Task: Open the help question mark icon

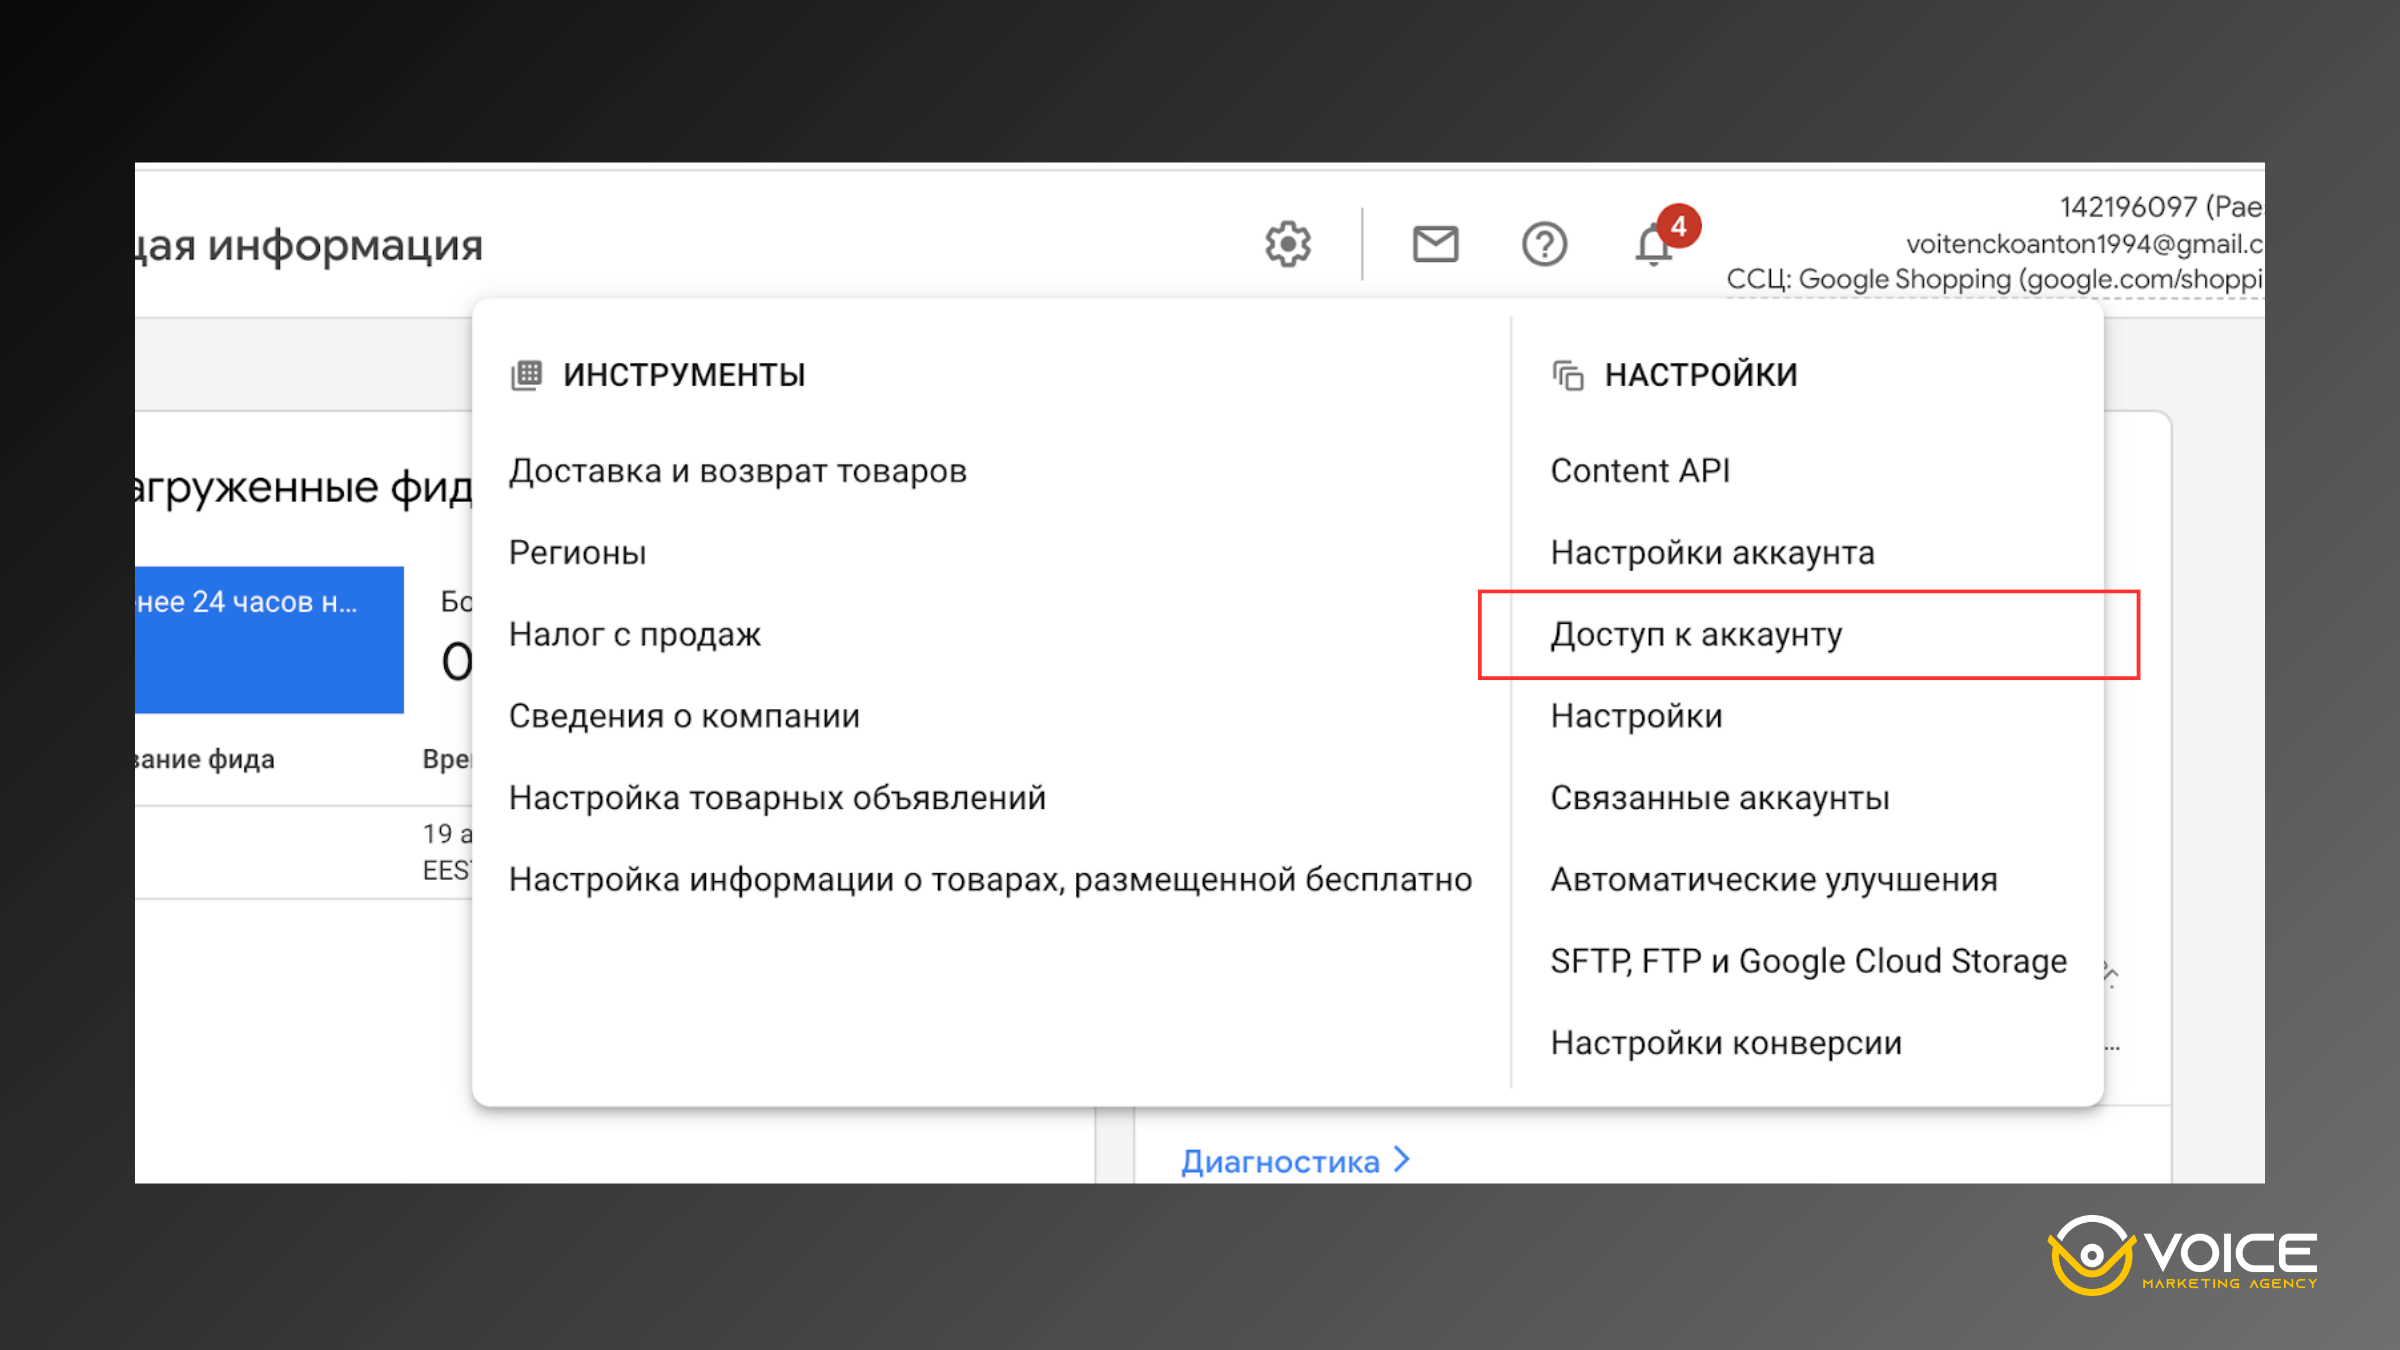Action: point(1544,243)
